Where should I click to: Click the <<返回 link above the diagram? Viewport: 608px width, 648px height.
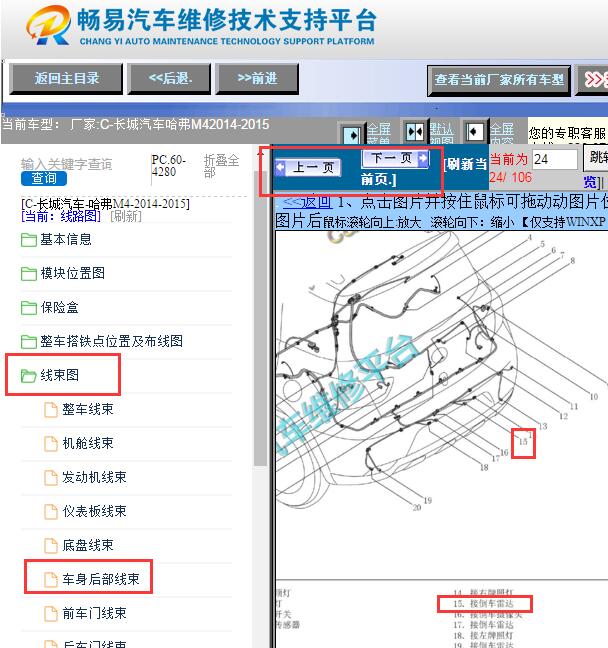pos(307,202)
